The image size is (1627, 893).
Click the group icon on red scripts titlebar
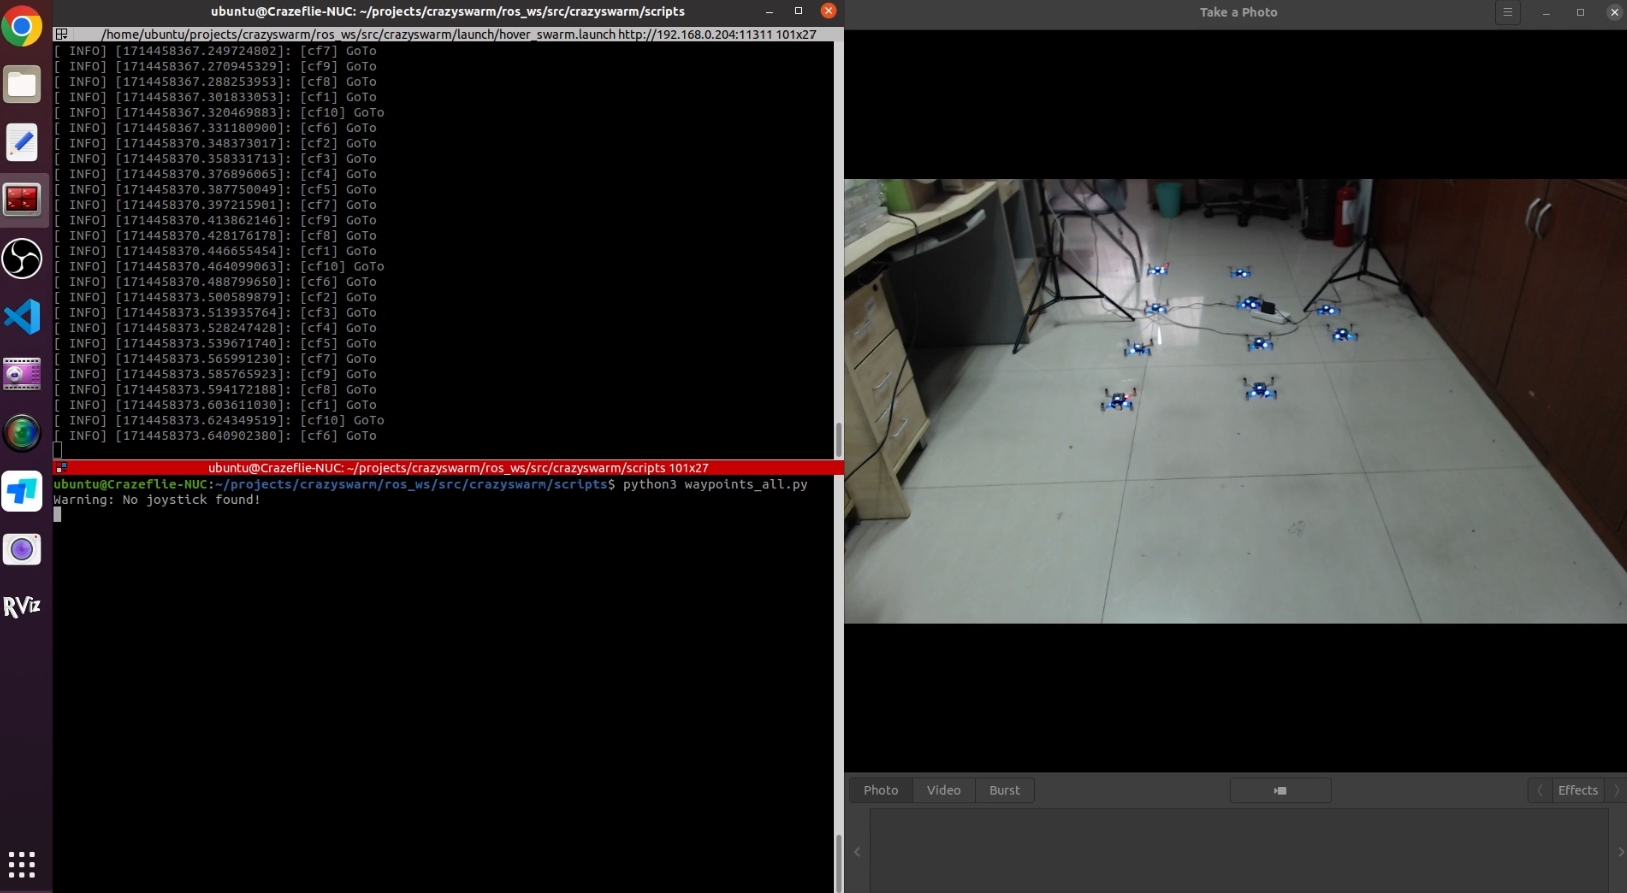[x=61, y=467]
